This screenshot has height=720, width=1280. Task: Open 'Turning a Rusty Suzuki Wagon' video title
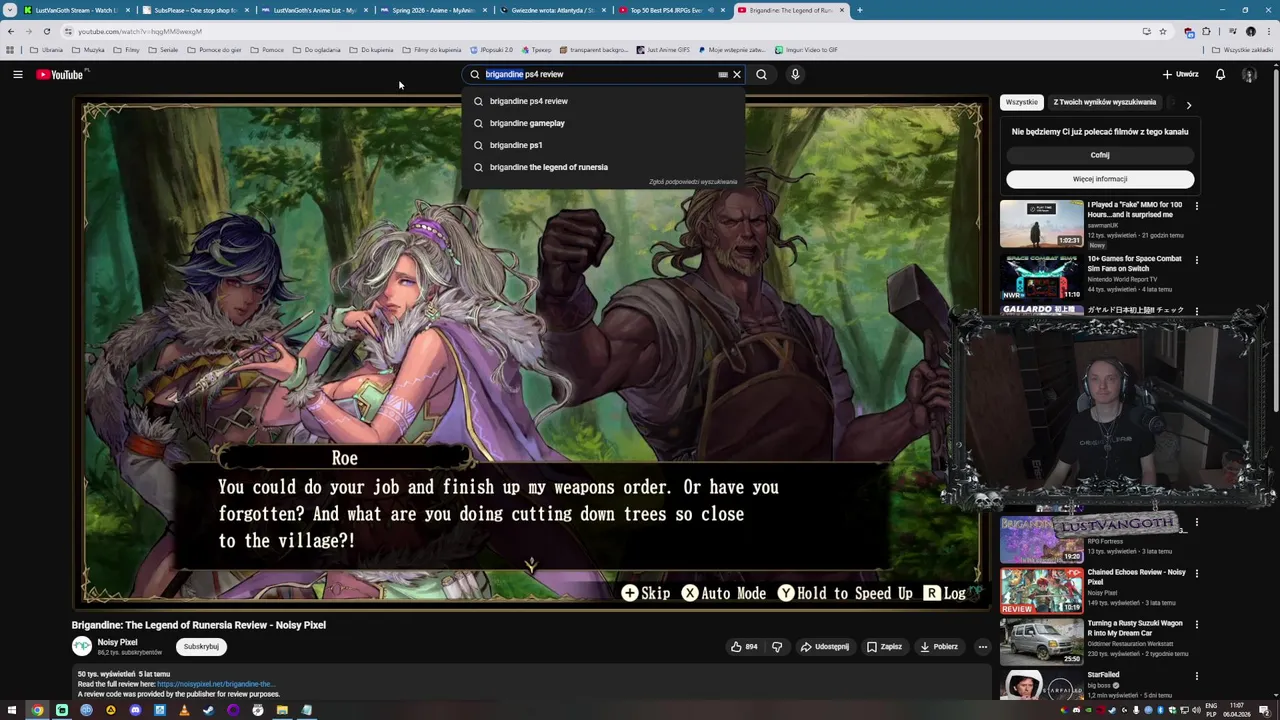coord(1135,628)
